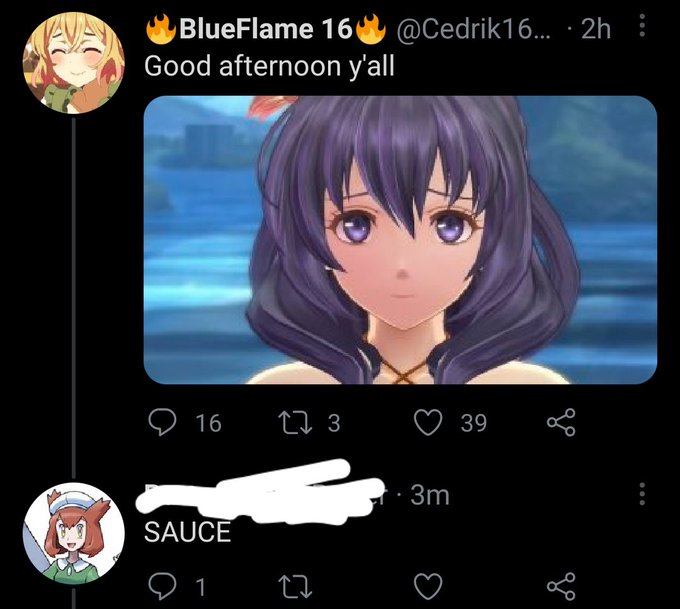This screenshot has height=609, width=680.
Task: Share the SAUCE reply
Action: click(561, 586)
